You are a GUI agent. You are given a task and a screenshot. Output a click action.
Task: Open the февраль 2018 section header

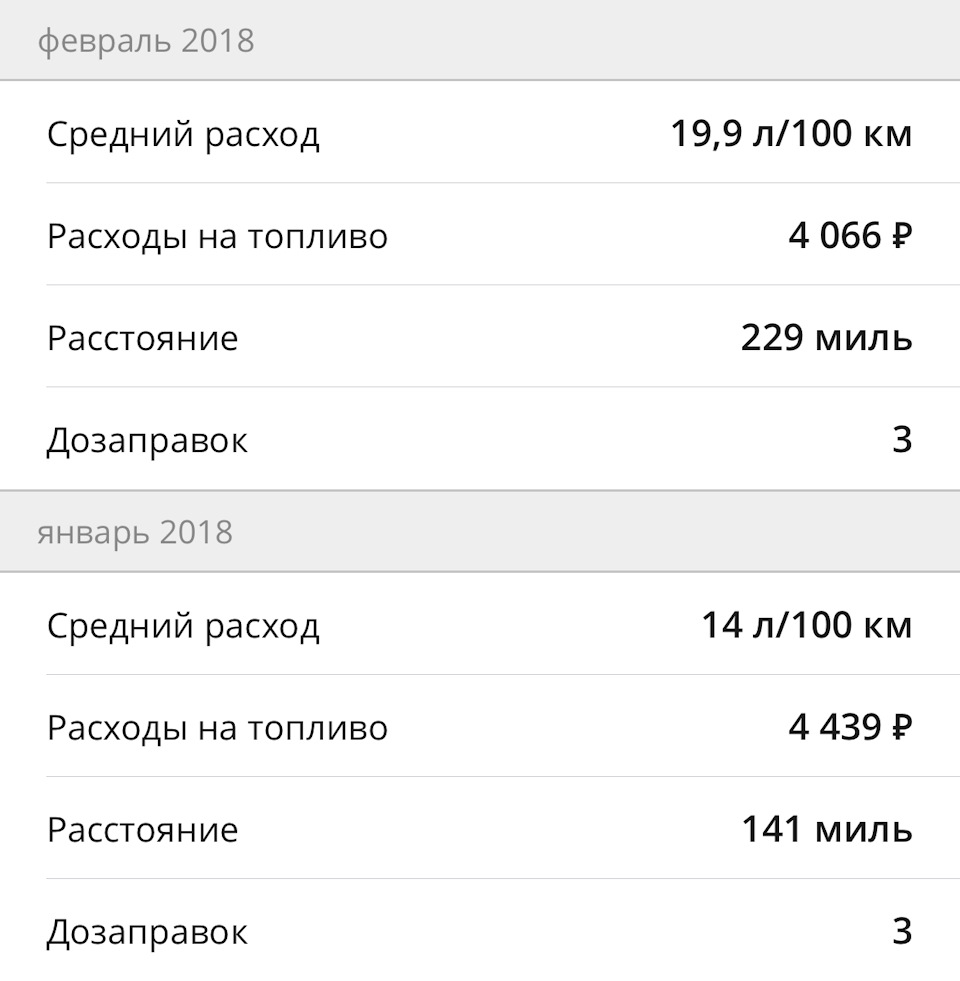(480, 40)
